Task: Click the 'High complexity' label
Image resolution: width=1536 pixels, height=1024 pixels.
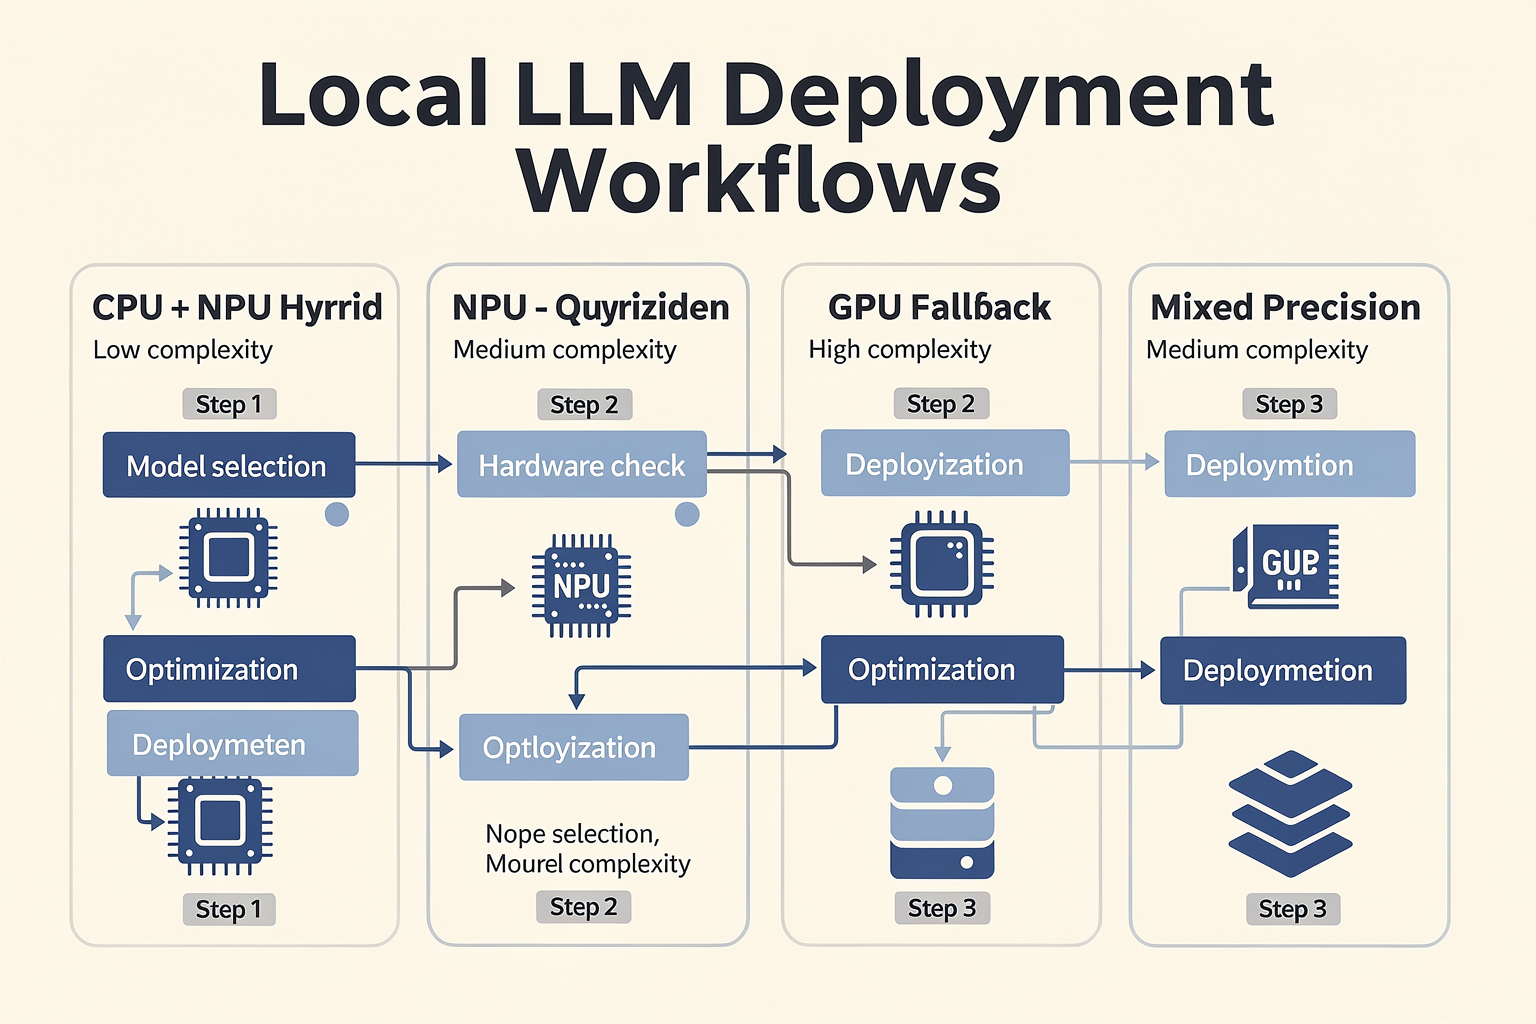Action: [900, 349]
